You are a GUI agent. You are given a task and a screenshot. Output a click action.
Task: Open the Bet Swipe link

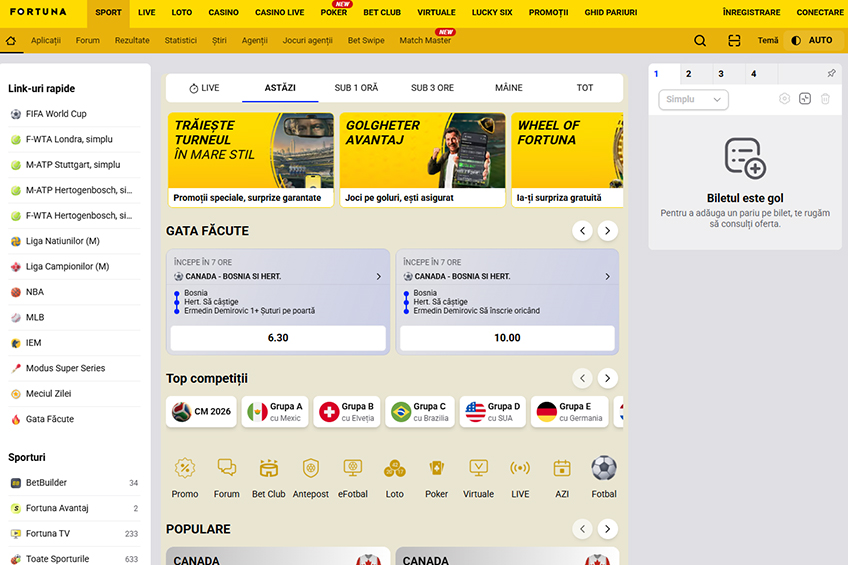[366, 41]
